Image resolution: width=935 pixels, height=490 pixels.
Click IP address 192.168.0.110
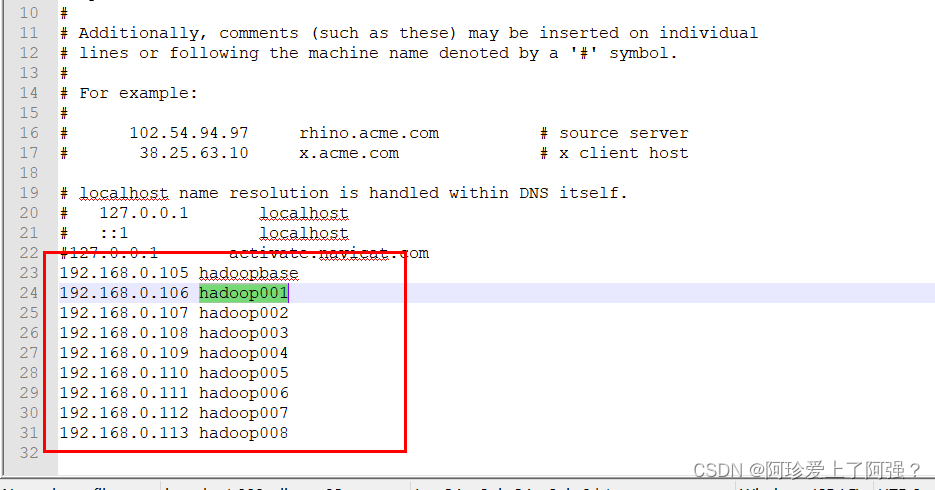click(124, 373)
